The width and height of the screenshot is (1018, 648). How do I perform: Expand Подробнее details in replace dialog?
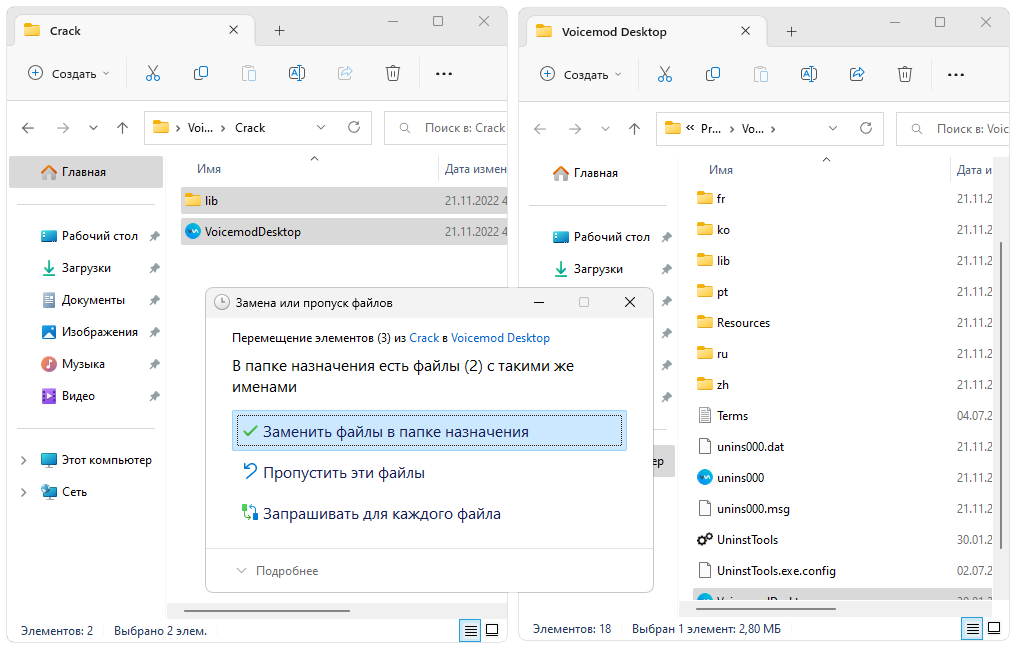(x=277, y=571)
